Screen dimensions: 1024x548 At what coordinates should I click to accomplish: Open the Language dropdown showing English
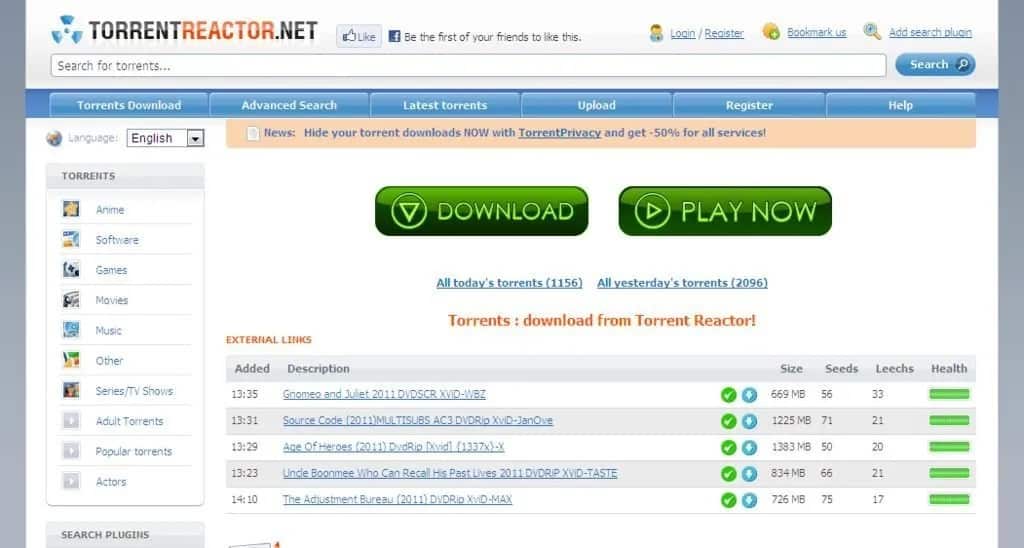pyautogui.click(x=165, y=138)
